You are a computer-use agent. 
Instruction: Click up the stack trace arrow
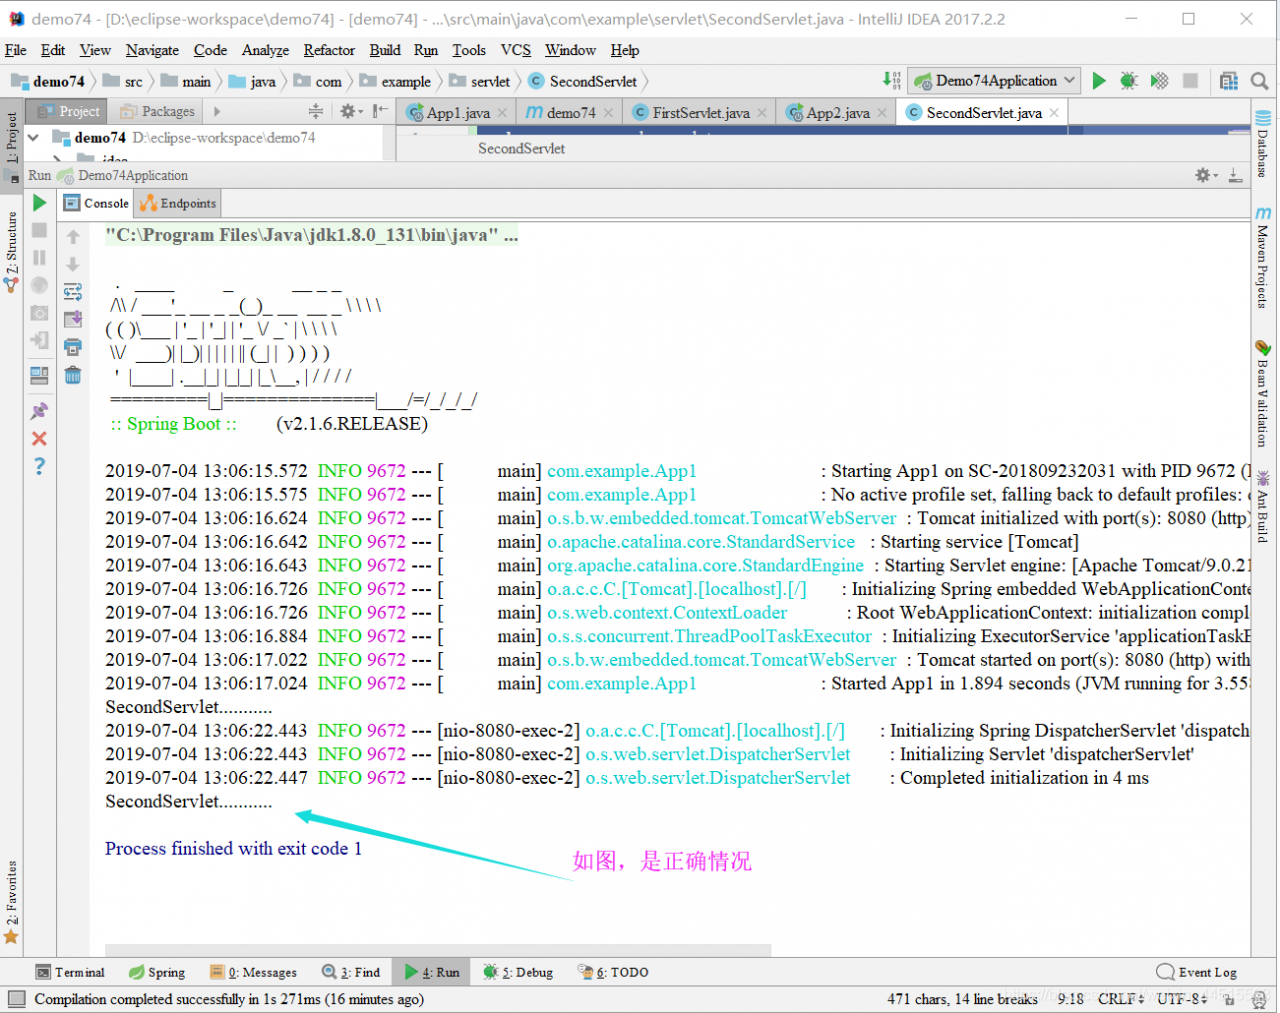click(72, 237)
